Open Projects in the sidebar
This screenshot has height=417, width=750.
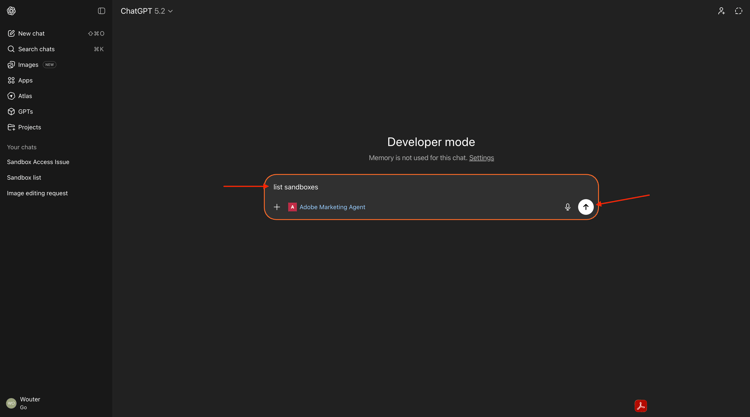pyautogui.click(x=55, y=127)
